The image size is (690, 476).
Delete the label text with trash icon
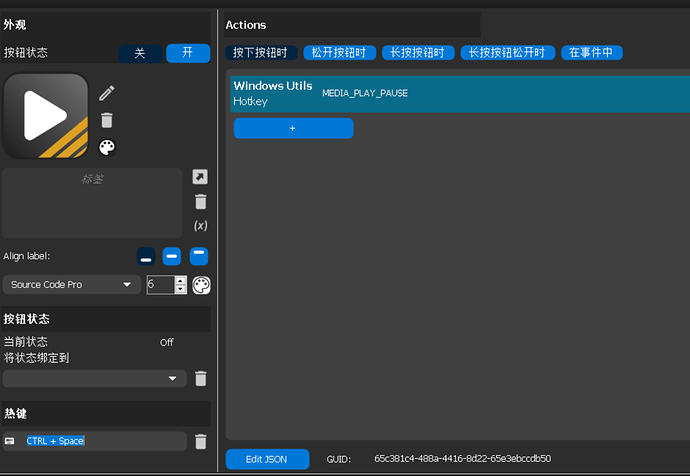click(x=200, y=202)
